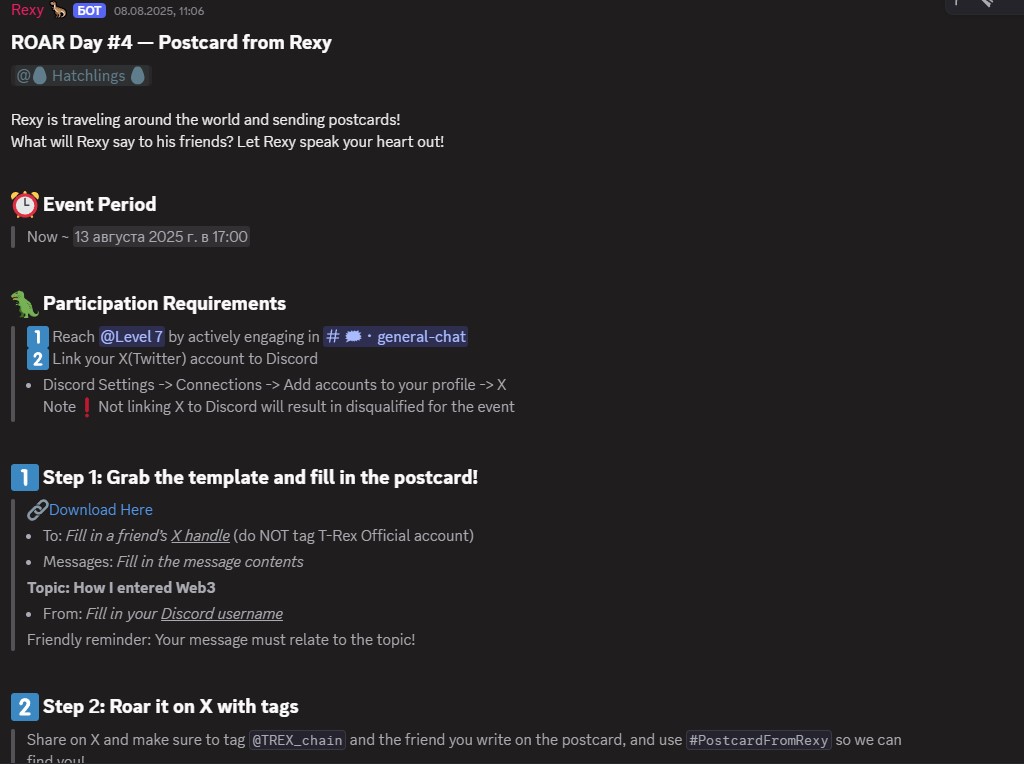Screen dimensions: 1024x764
Task: Click the chain link emoji before Download Here
Action: tap(37, 509)
